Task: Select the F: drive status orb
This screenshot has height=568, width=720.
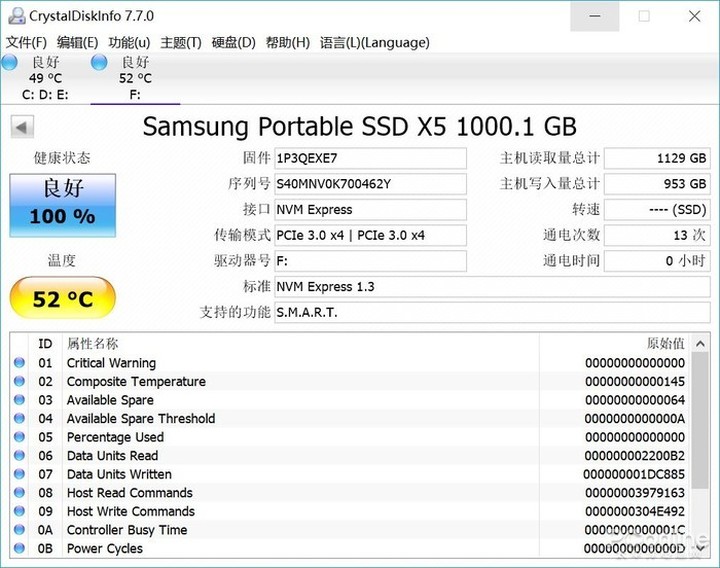Action: pyautogui.click(x=99, y=63)
